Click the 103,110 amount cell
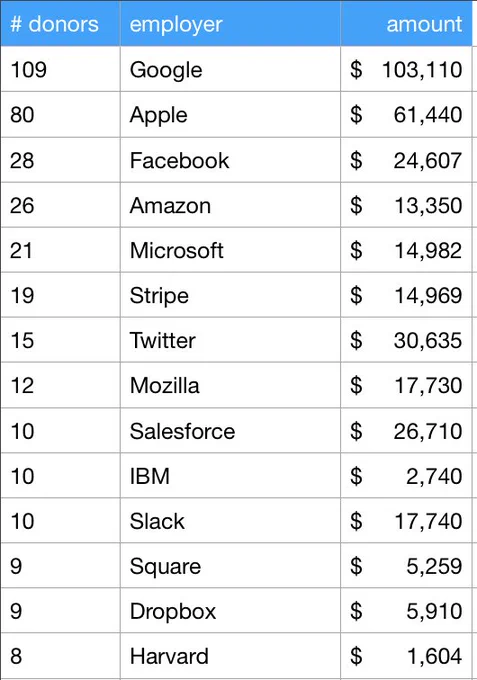This screenshot has width=477, height=680. 406,69
